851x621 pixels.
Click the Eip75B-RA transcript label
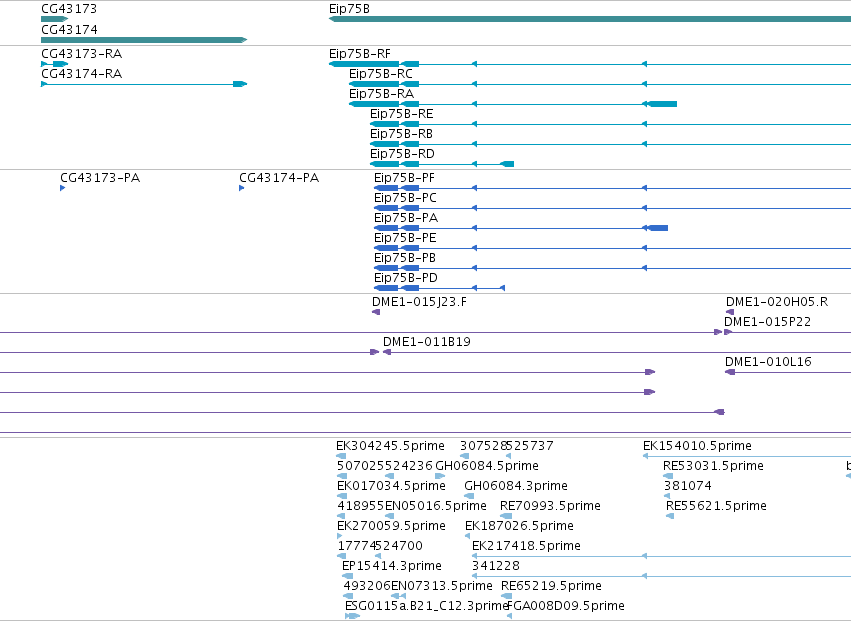pos(381,94)
